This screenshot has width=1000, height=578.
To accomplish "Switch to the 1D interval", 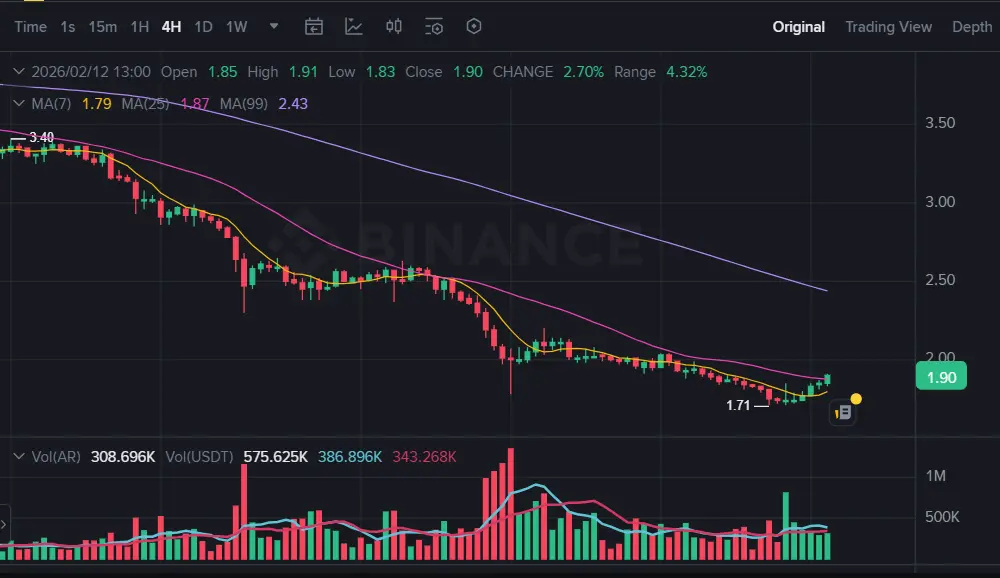I will click(x=203, y=27).
